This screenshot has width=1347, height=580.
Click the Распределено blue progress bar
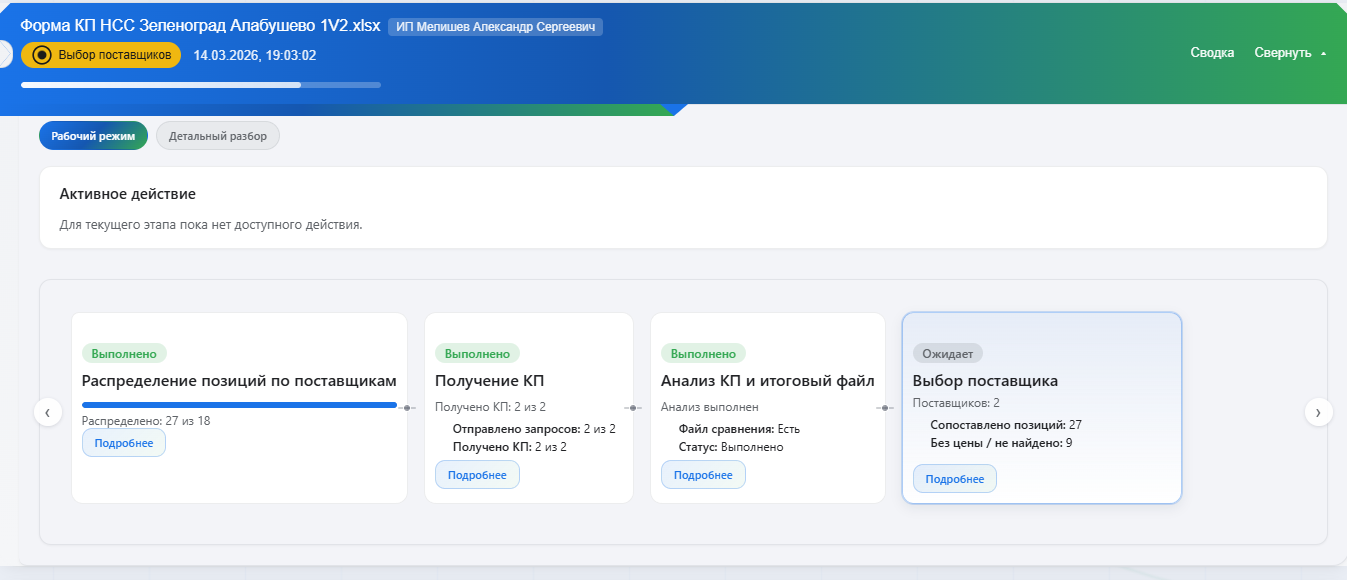click(x=239, y=405)
